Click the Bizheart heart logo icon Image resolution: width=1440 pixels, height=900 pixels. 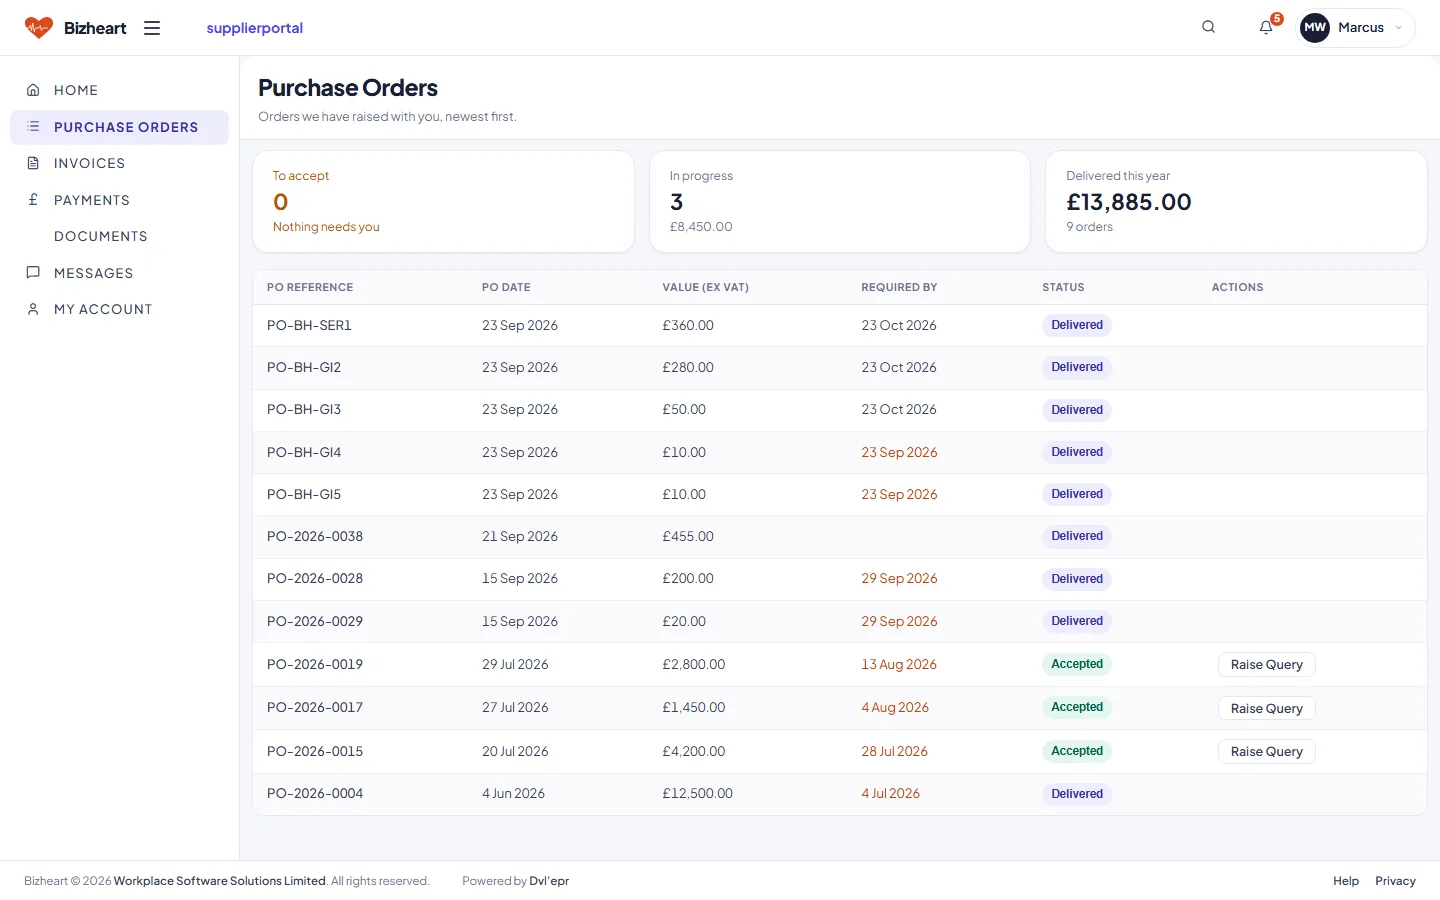point(39,28)
